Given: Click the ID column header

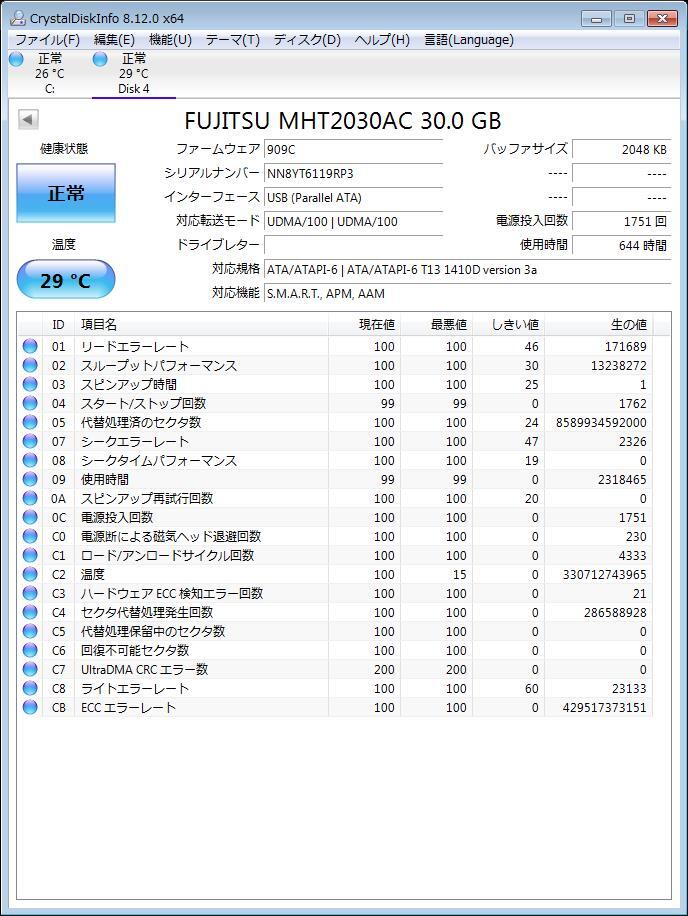Looking at the screenshot, I should tap(58, 325).
